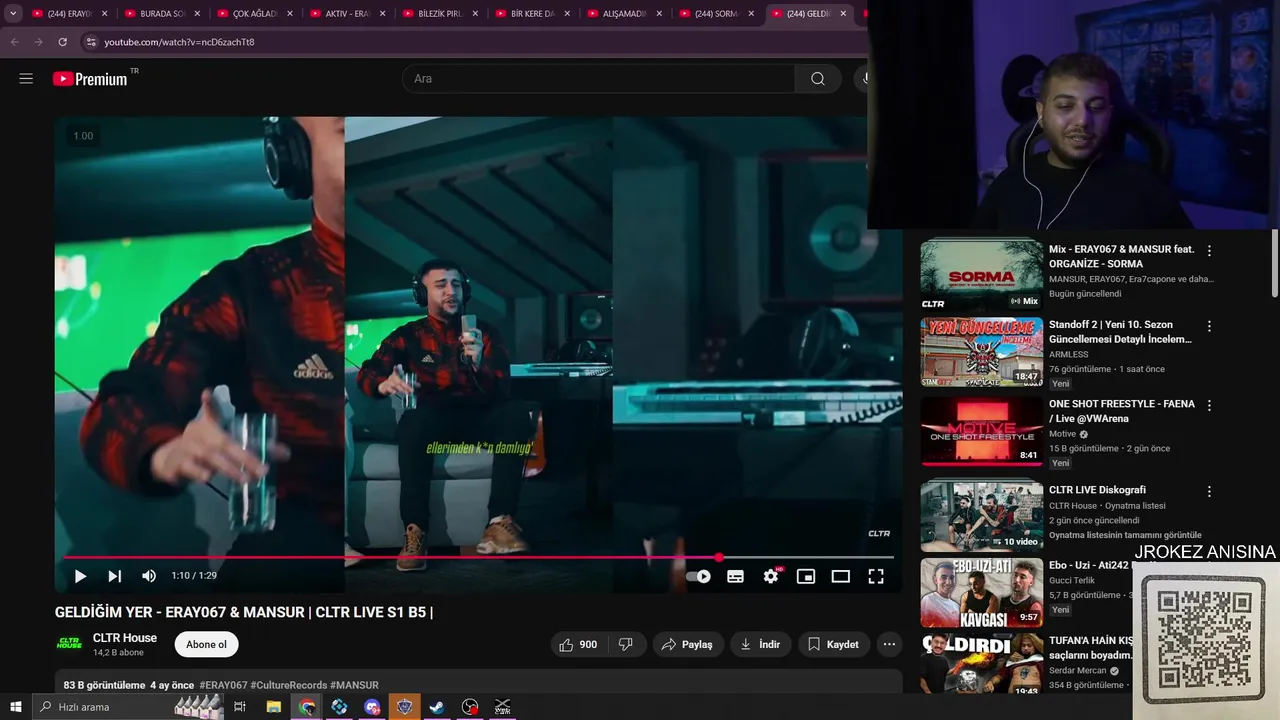Go back in browser
The height and width of the screenshot is (720, 1280).
click(x=14, y=42)
